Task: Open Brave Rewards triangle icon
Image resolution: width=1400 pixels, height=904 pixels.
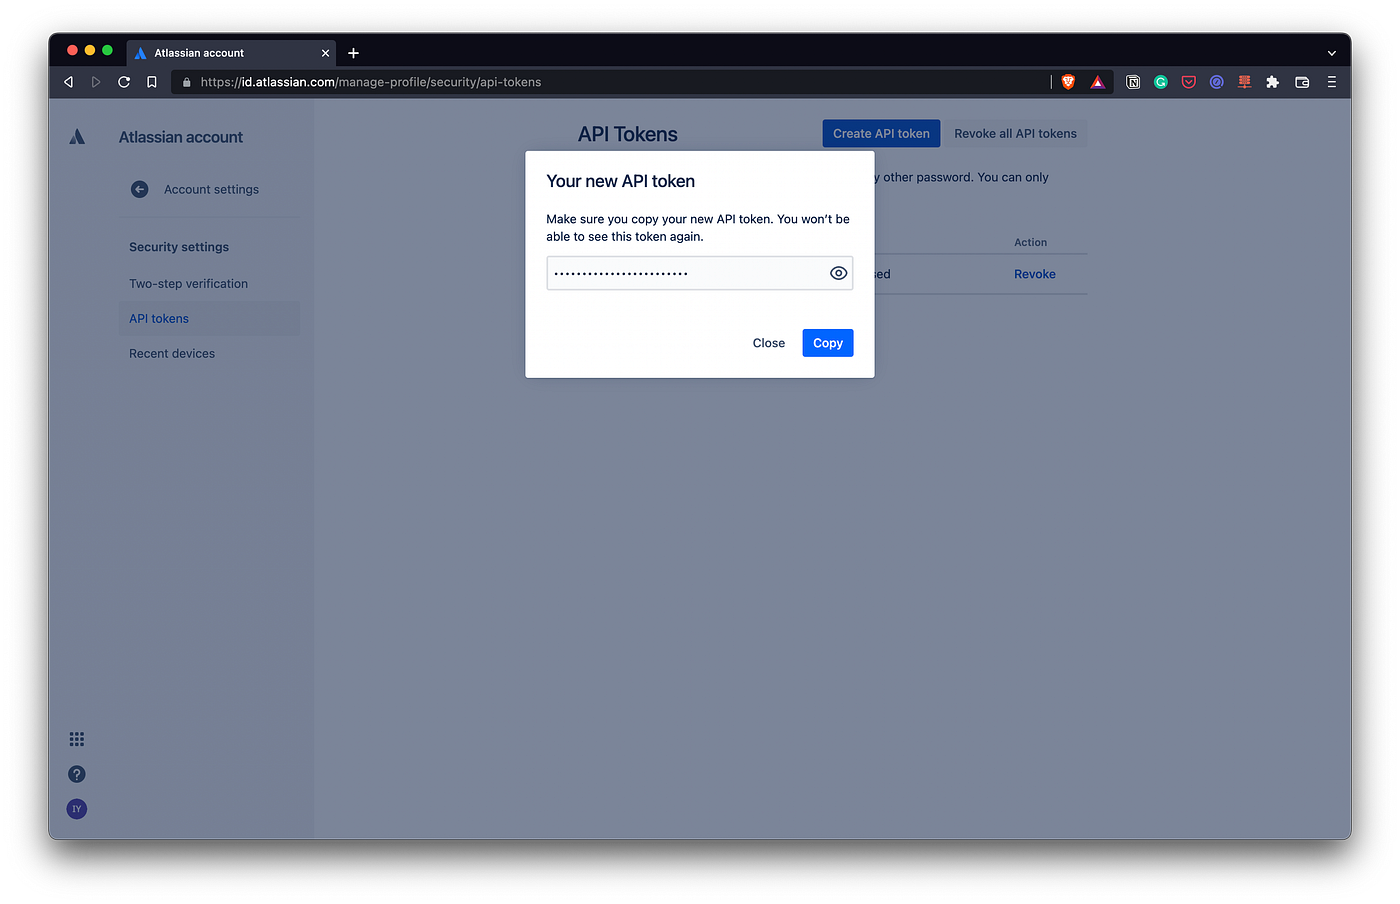Action: (1097, 82)
